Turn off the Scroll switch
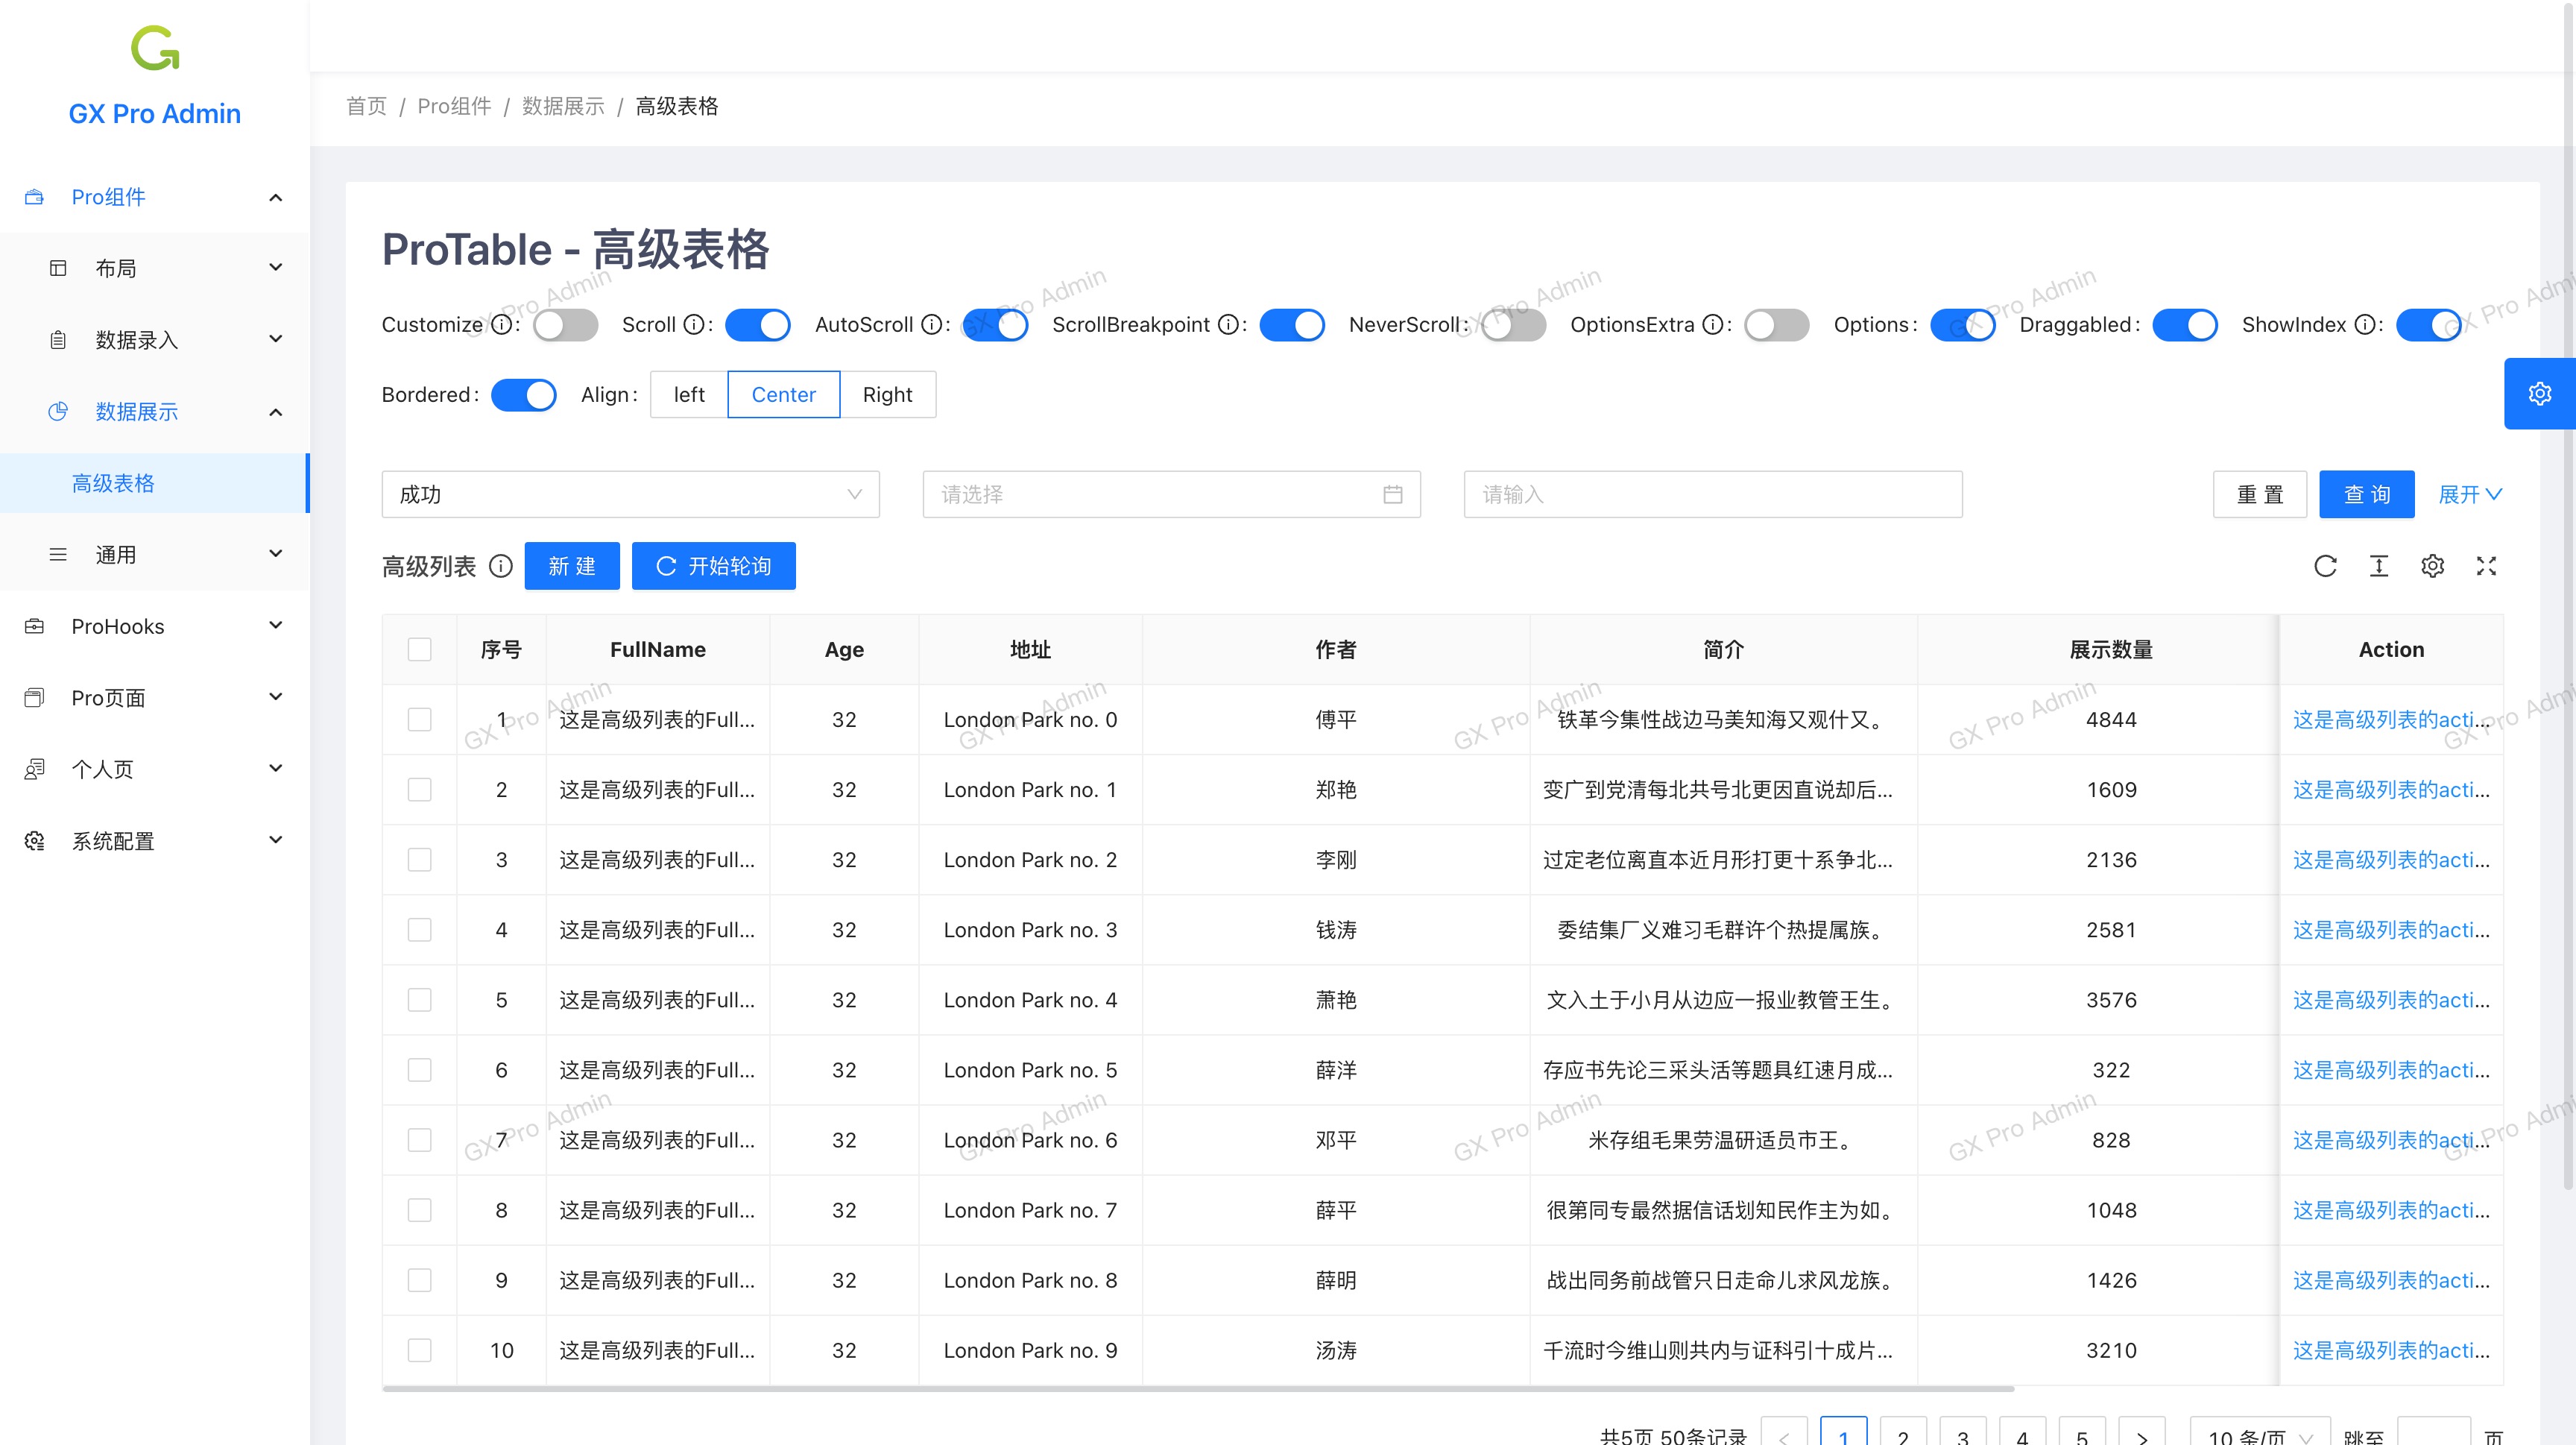The width and height of the screenshot is (2576, 1445). pos(757,324)
